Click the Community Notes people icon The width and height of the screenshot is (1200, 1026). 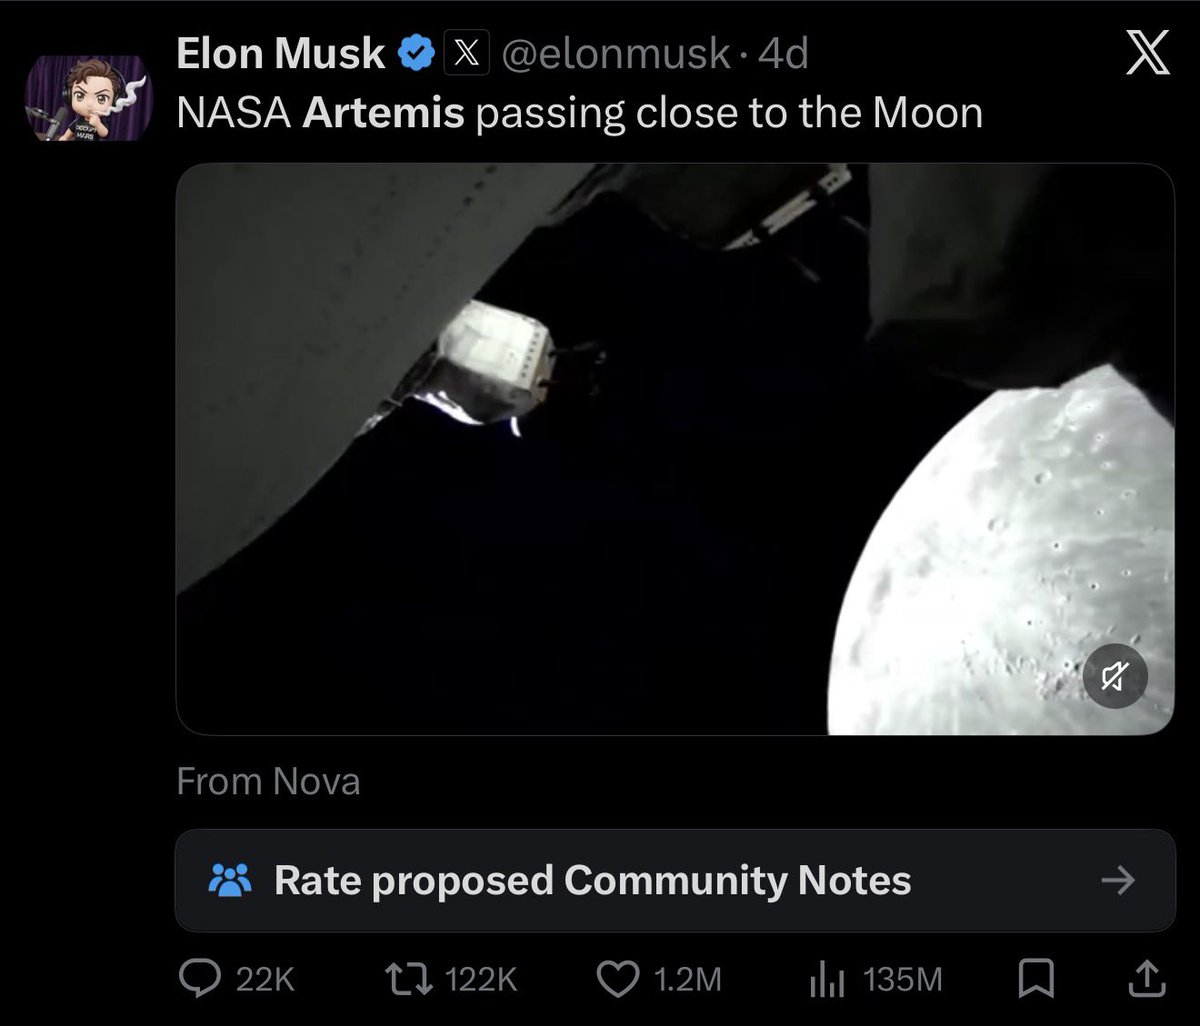230,881
